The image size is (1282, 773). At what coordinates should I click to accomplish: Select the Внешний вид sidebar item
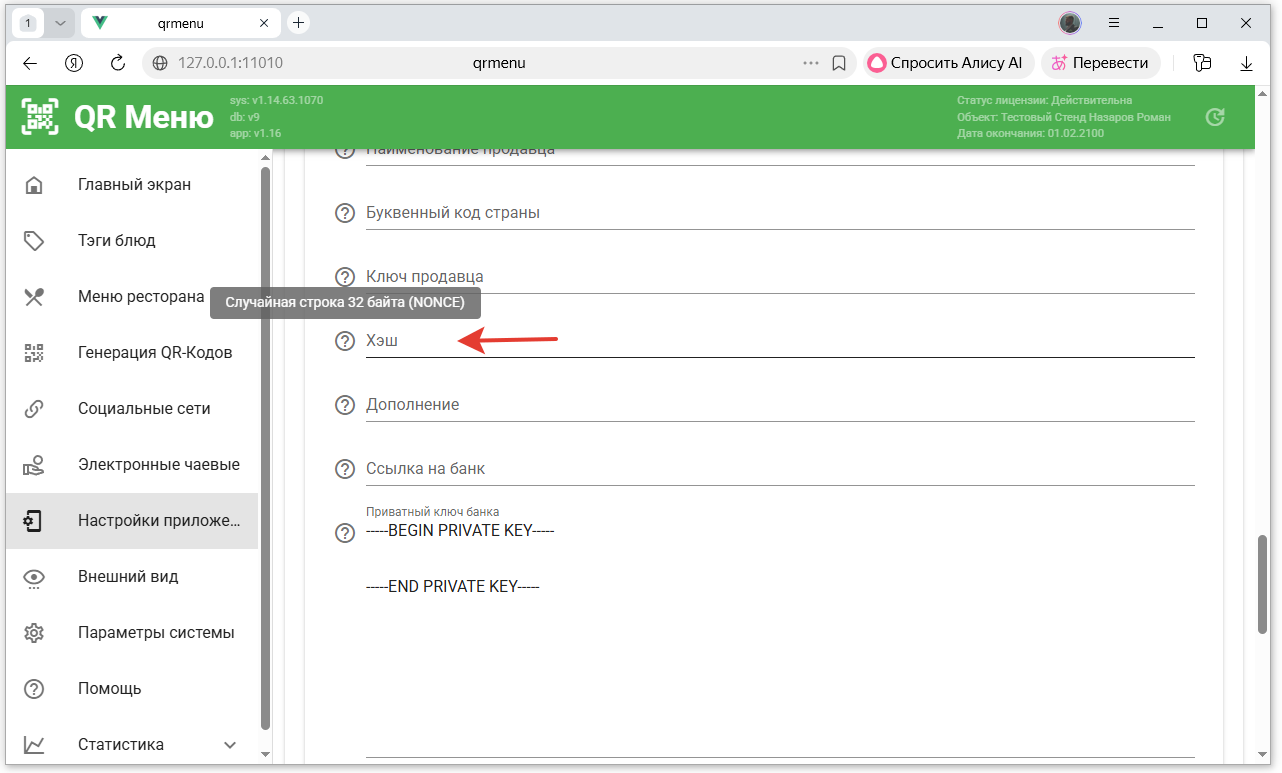pyautogui.click(x=128, y=577)
